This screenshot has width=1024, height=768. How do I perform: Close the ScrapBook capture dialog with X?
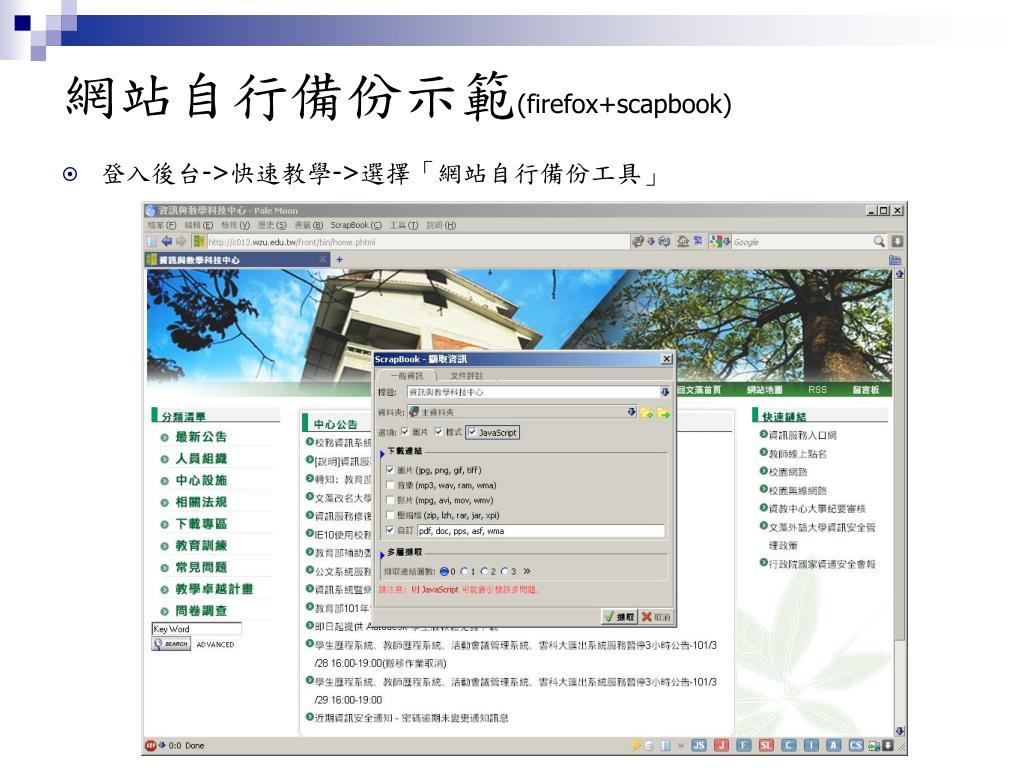(667, 359)
